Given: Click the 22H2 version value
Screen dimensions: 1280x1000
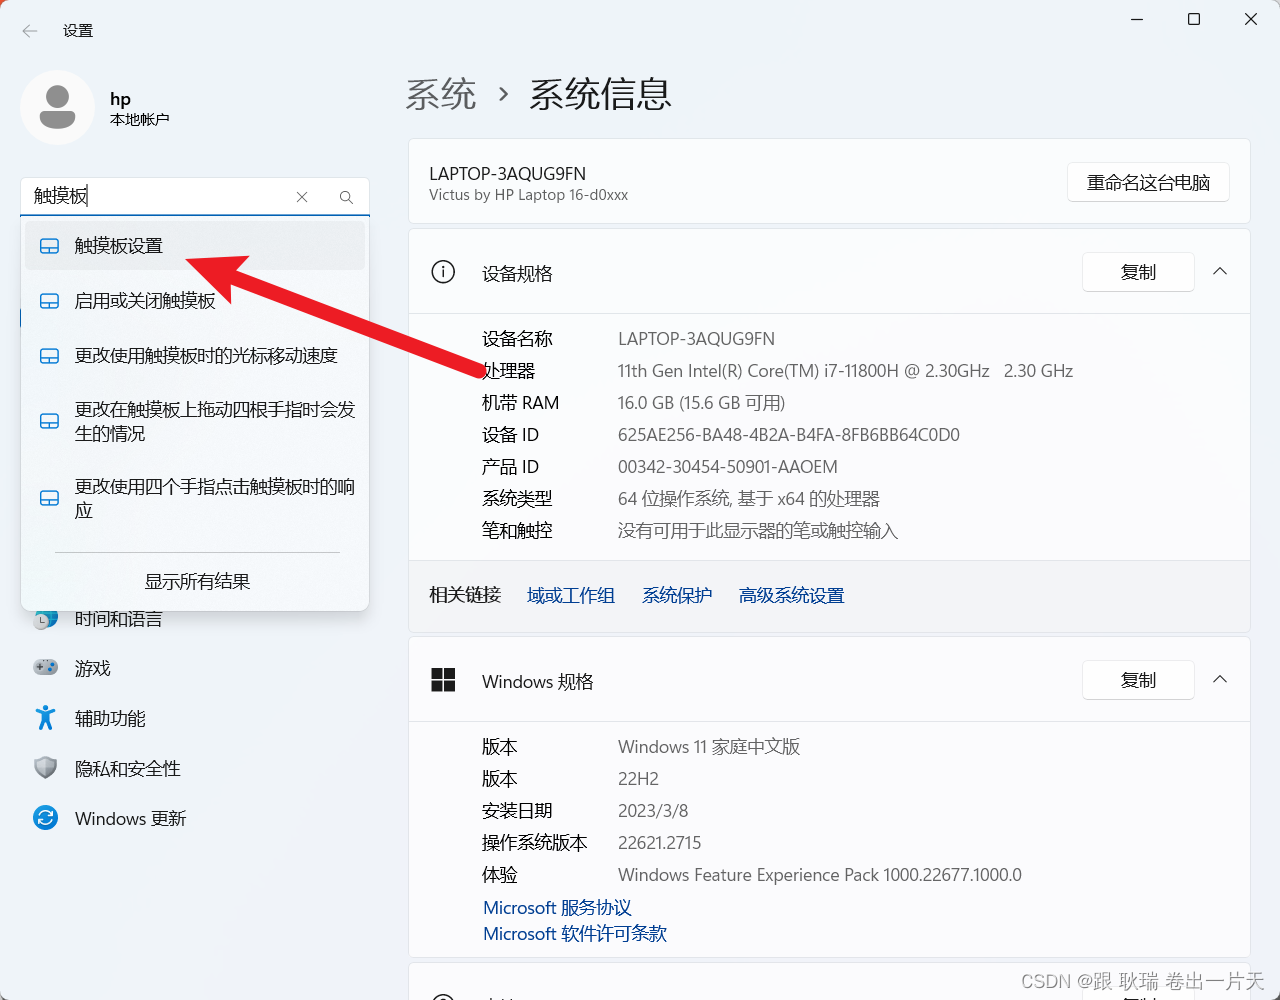Looking at the screenshot, I should [638, 779].
